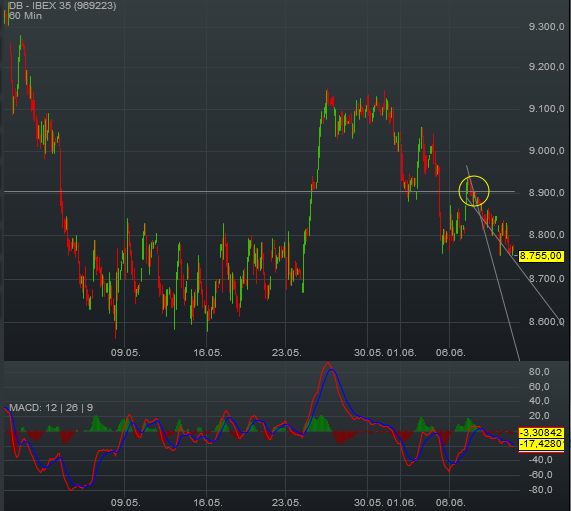This screenshot has height=511, width=571.
Task: Click the MACD signal value -17,4280
Action: point(540,444)
